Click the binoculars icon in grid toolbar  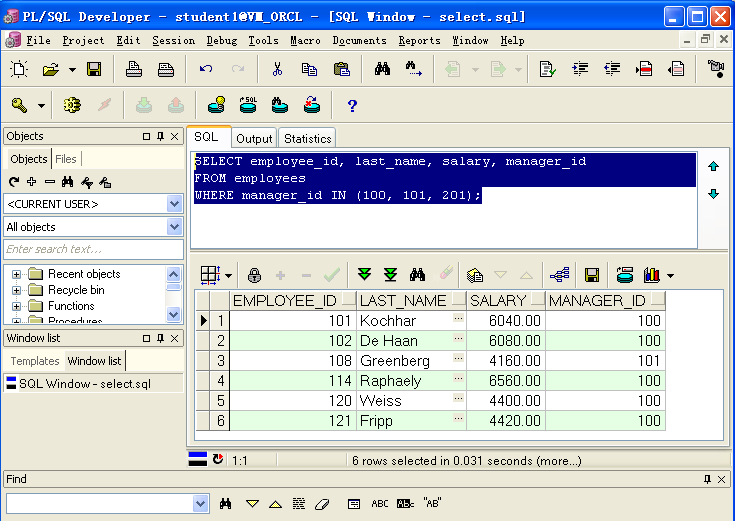pos(417,274)
